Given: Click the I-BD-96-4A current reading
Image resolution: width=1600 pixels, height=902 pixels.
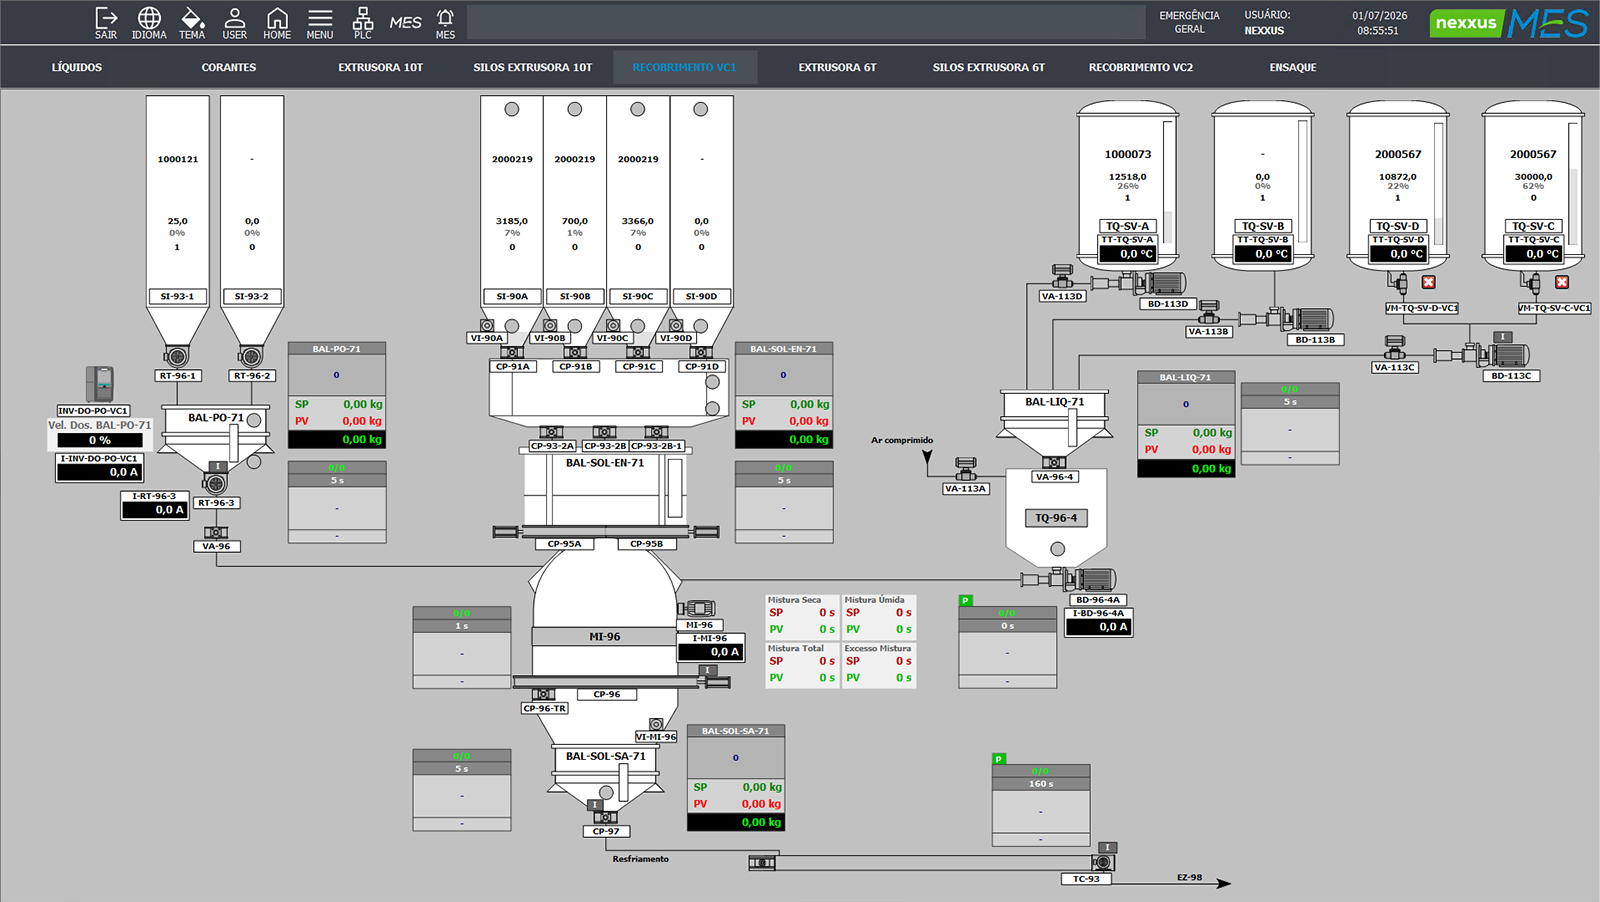Looking at the screenshot, I should pyautogui.click(x=1098, y=627).
